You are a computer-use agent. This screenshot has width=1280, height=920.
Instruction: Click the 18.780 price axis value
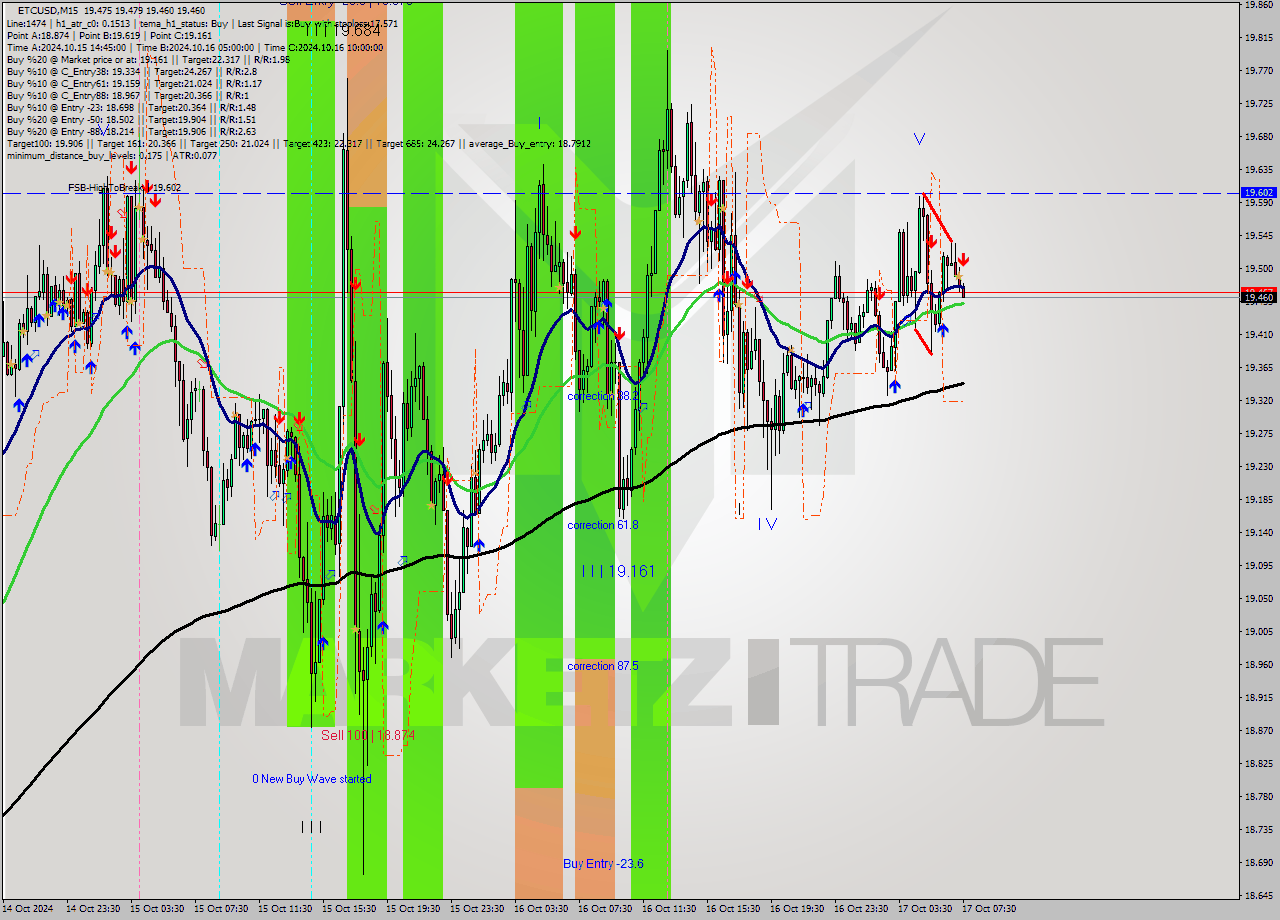click(1258, 796)
